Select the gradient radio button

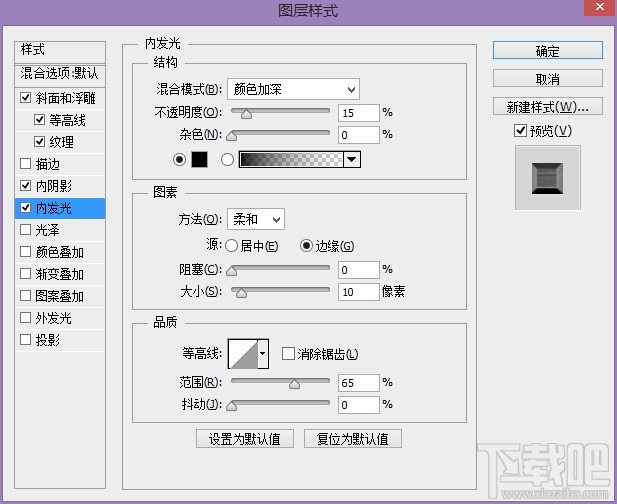click(x=227, y=160)
